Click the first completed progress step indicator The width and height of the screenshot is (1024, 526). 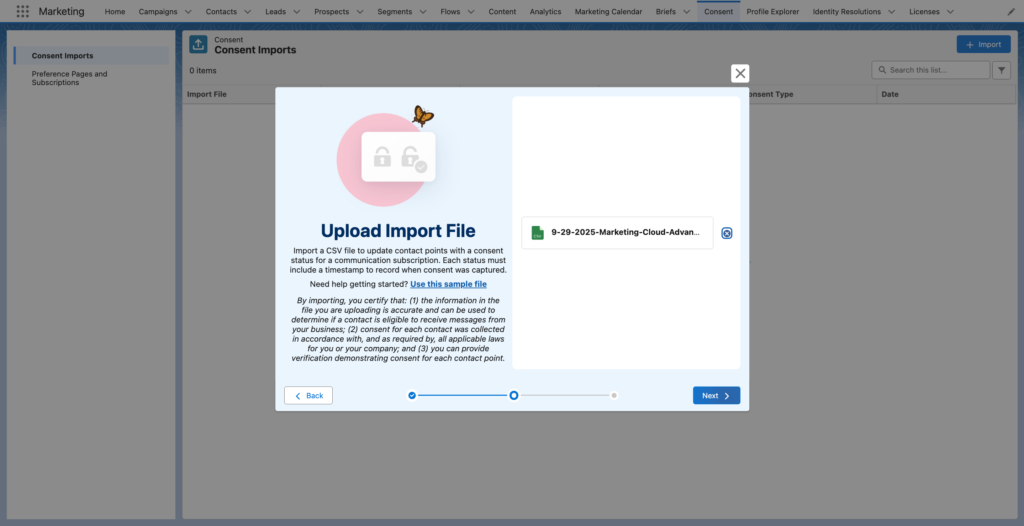(412, 395)
